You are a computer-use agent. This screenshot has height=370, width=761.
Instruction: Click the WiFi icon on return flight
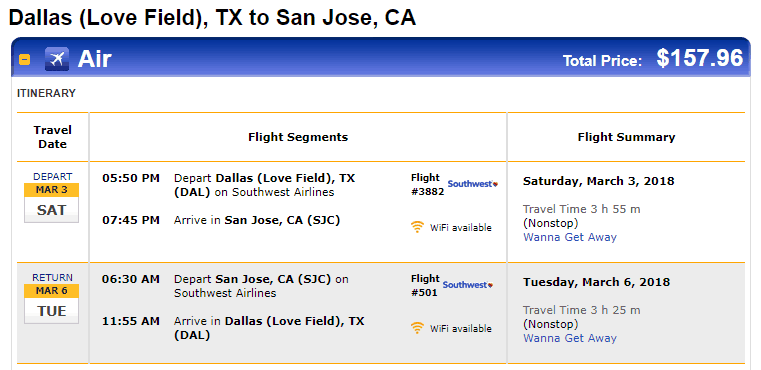417,328
